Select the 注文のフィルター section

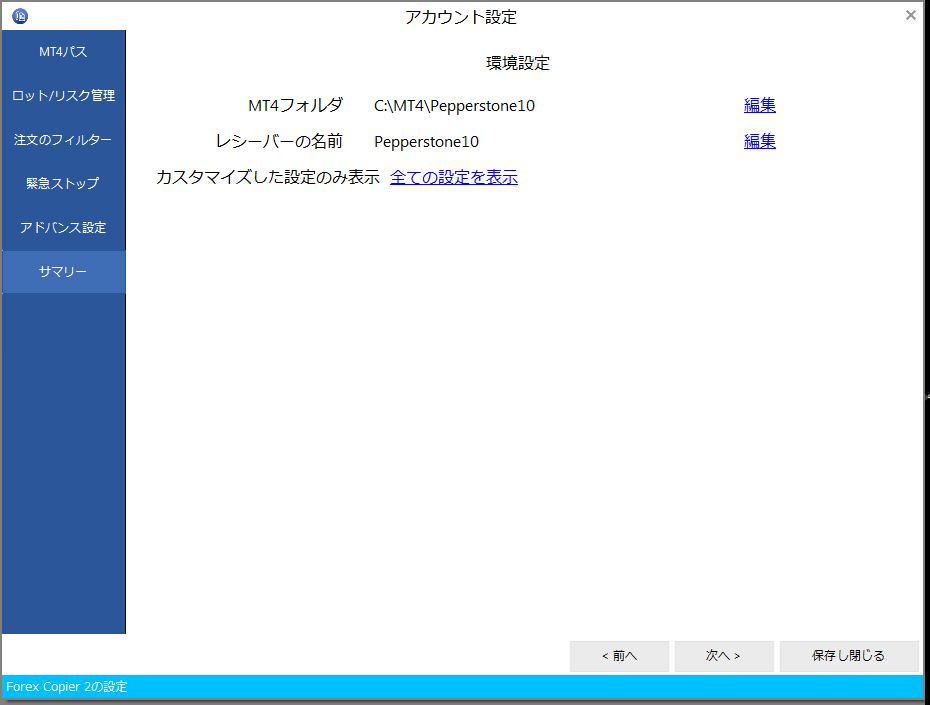(x=63, y=139)
